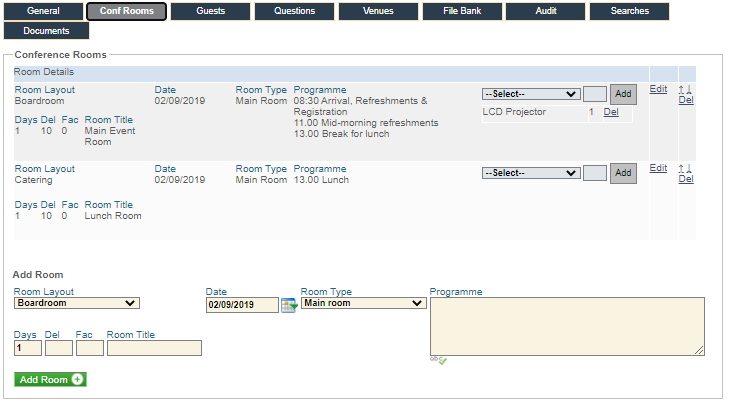This screenshot has height=405, width=731.
Task: View the Audit tab
Action: [545, 11]
